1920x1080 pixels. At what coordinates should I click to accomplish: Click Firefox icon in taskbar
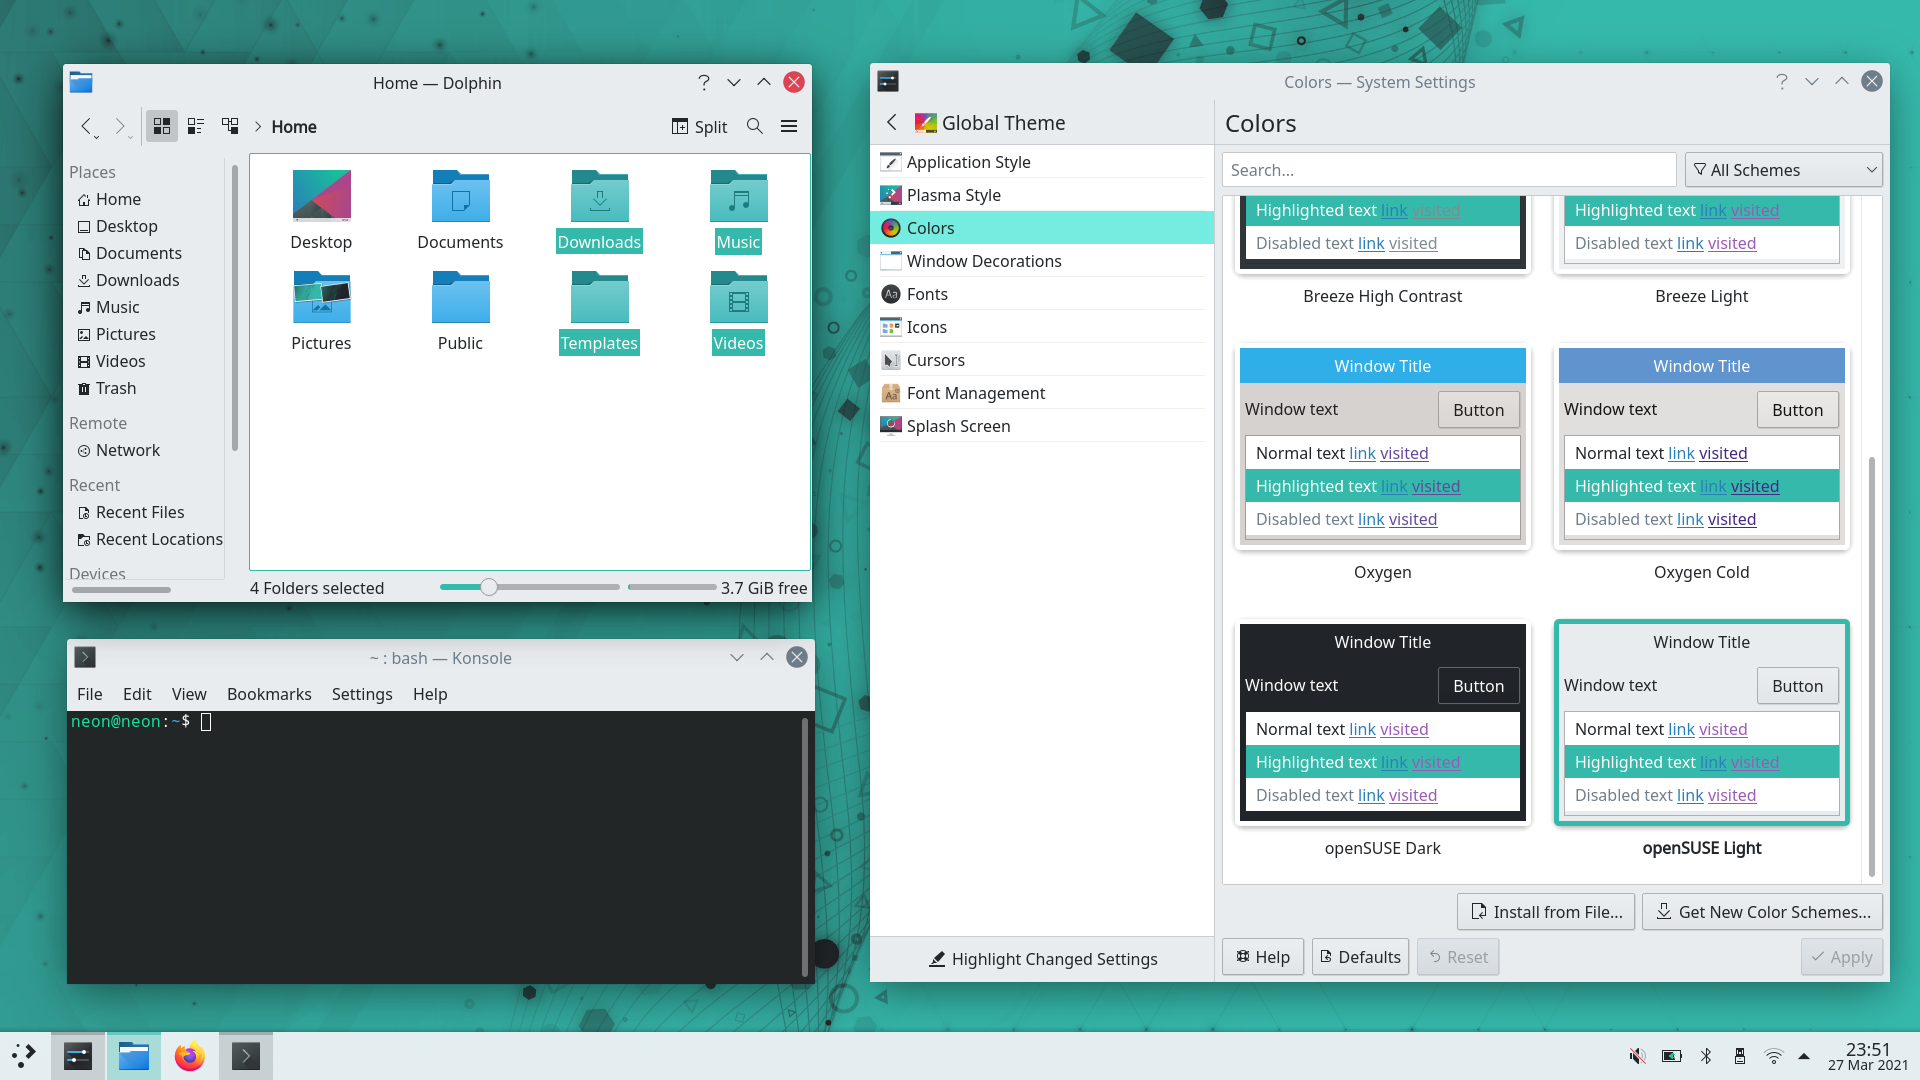pyautogui.click(x=189, y=1056)
